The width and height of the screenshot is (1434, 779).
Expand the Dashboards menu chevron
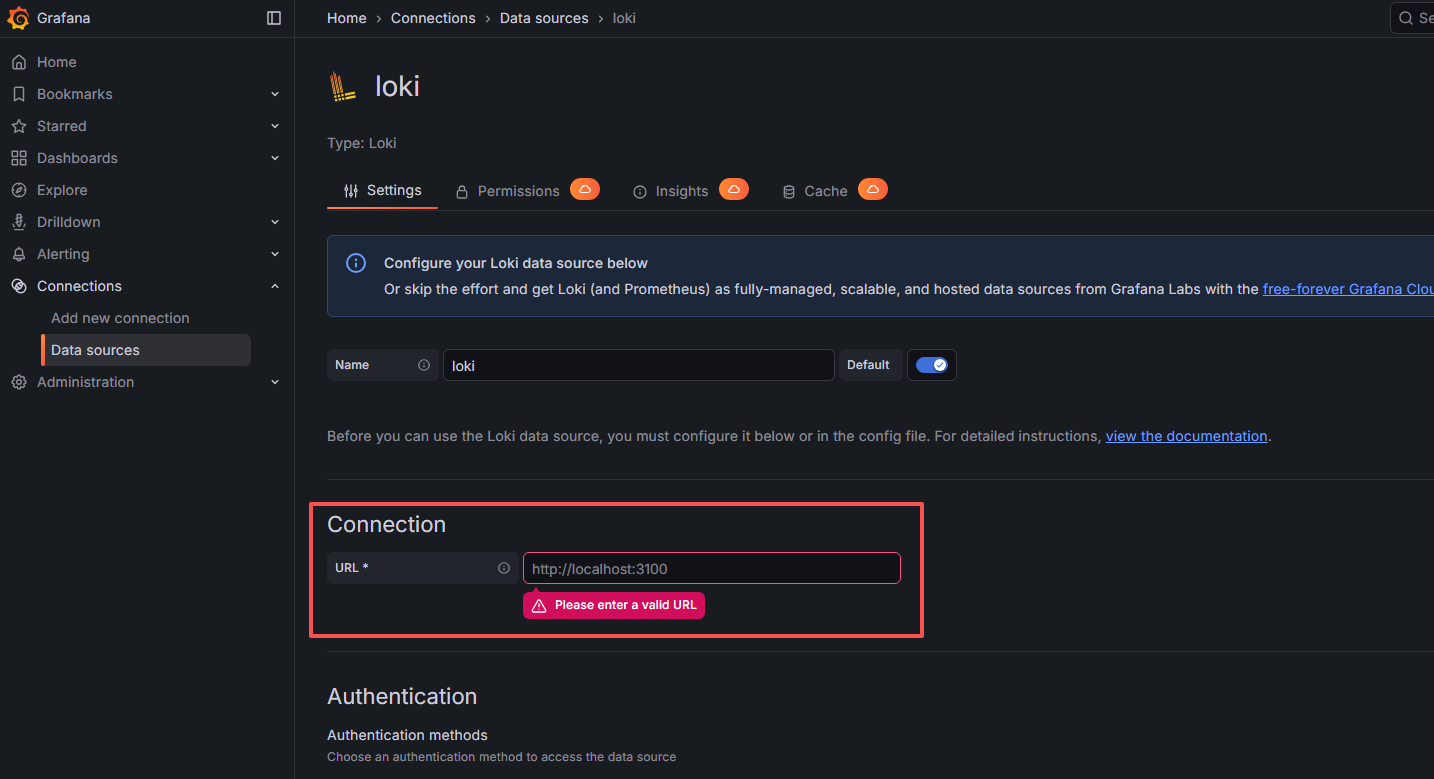275,158
